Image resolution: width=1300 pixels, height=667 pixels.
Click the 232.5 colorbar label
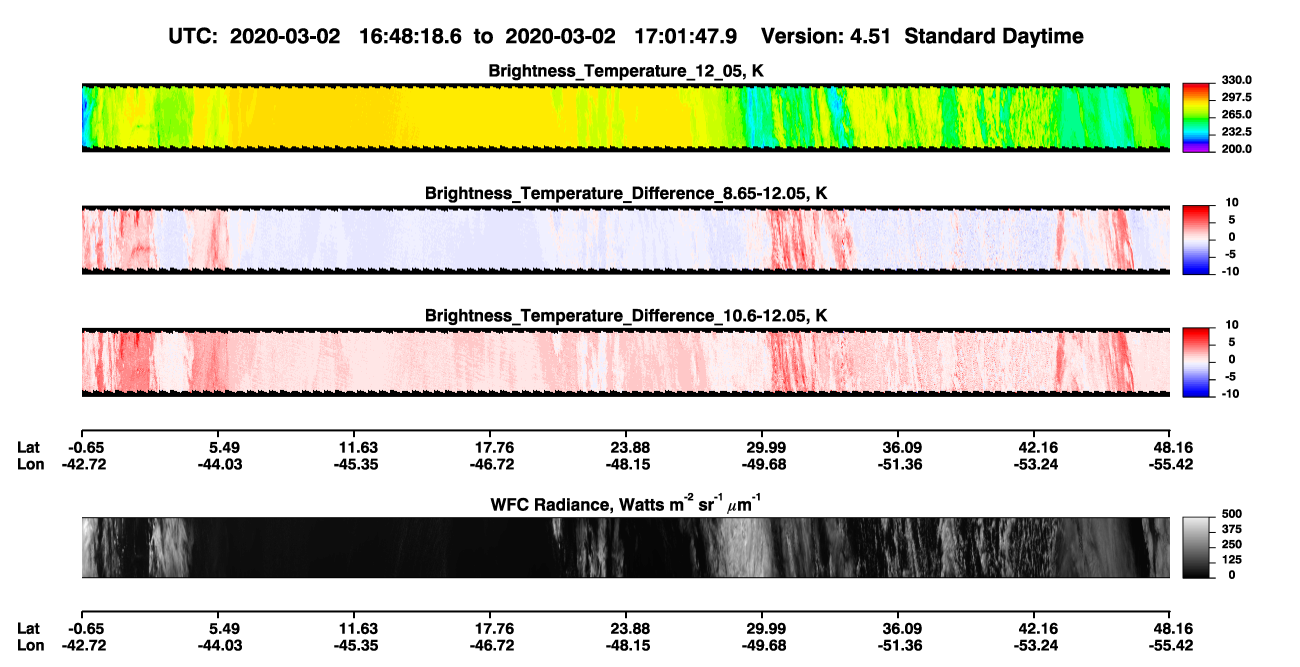[1237, 131]
